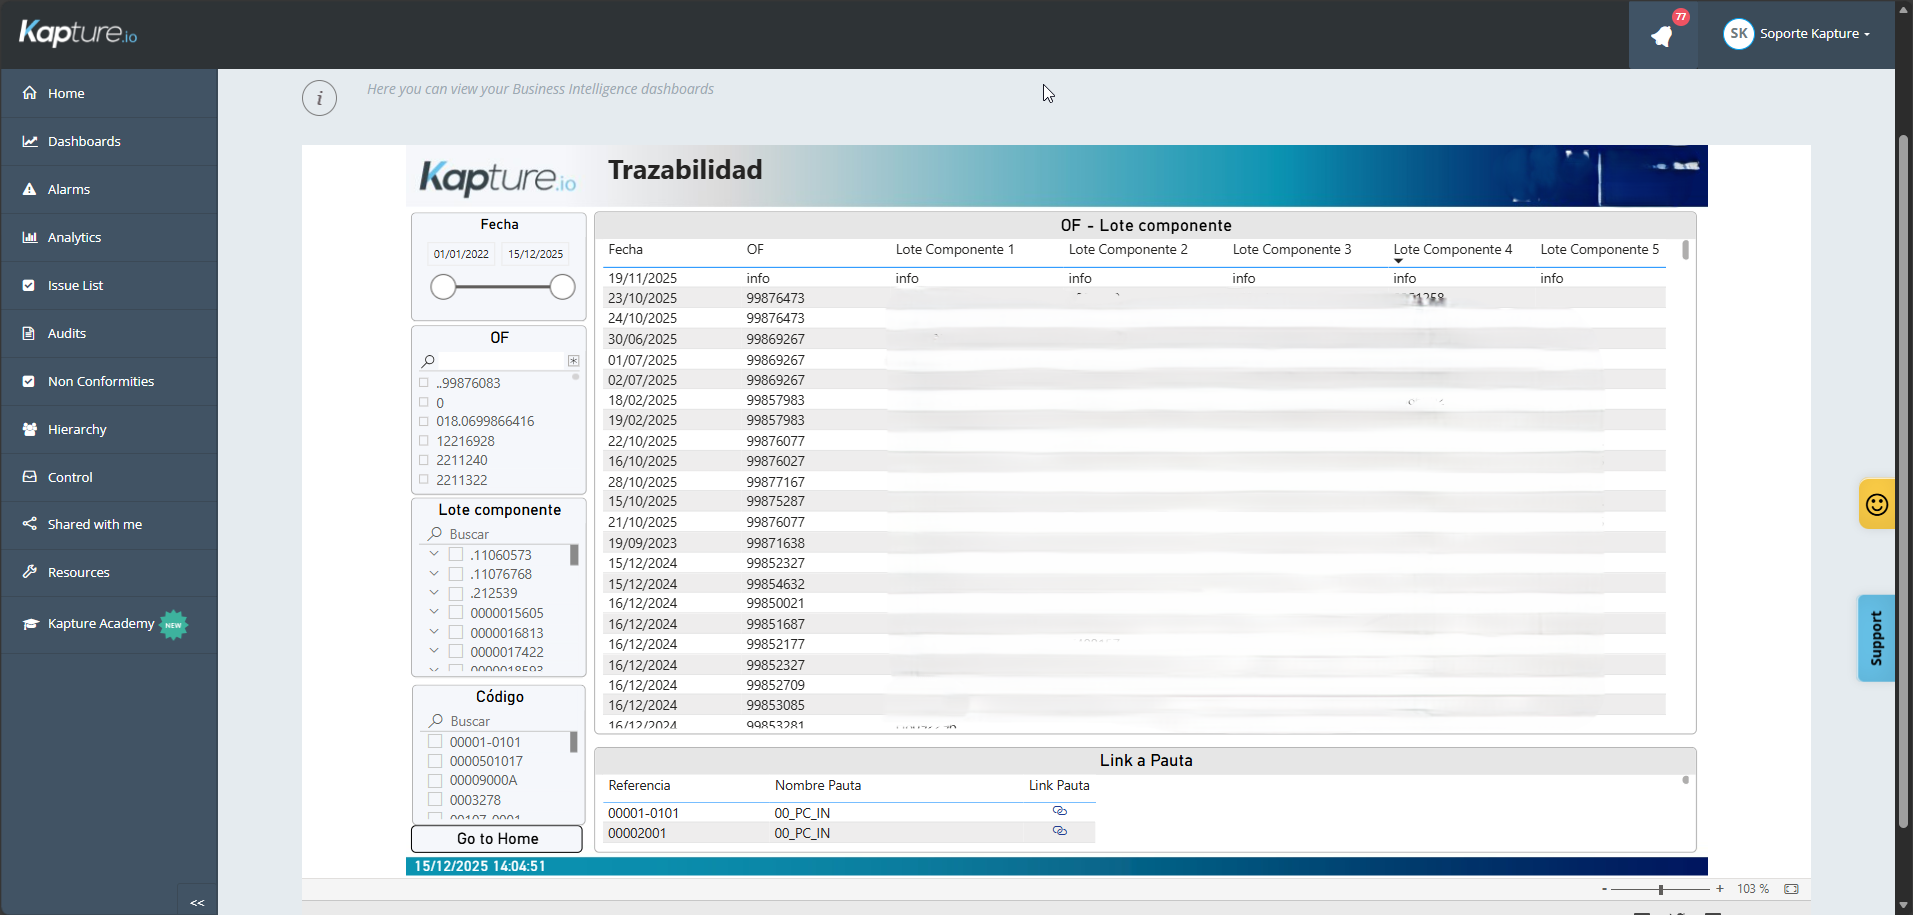Expand the .11060573 lote componente entry
The width and height of the screenshot is (1913, 915).
[433, 553]
